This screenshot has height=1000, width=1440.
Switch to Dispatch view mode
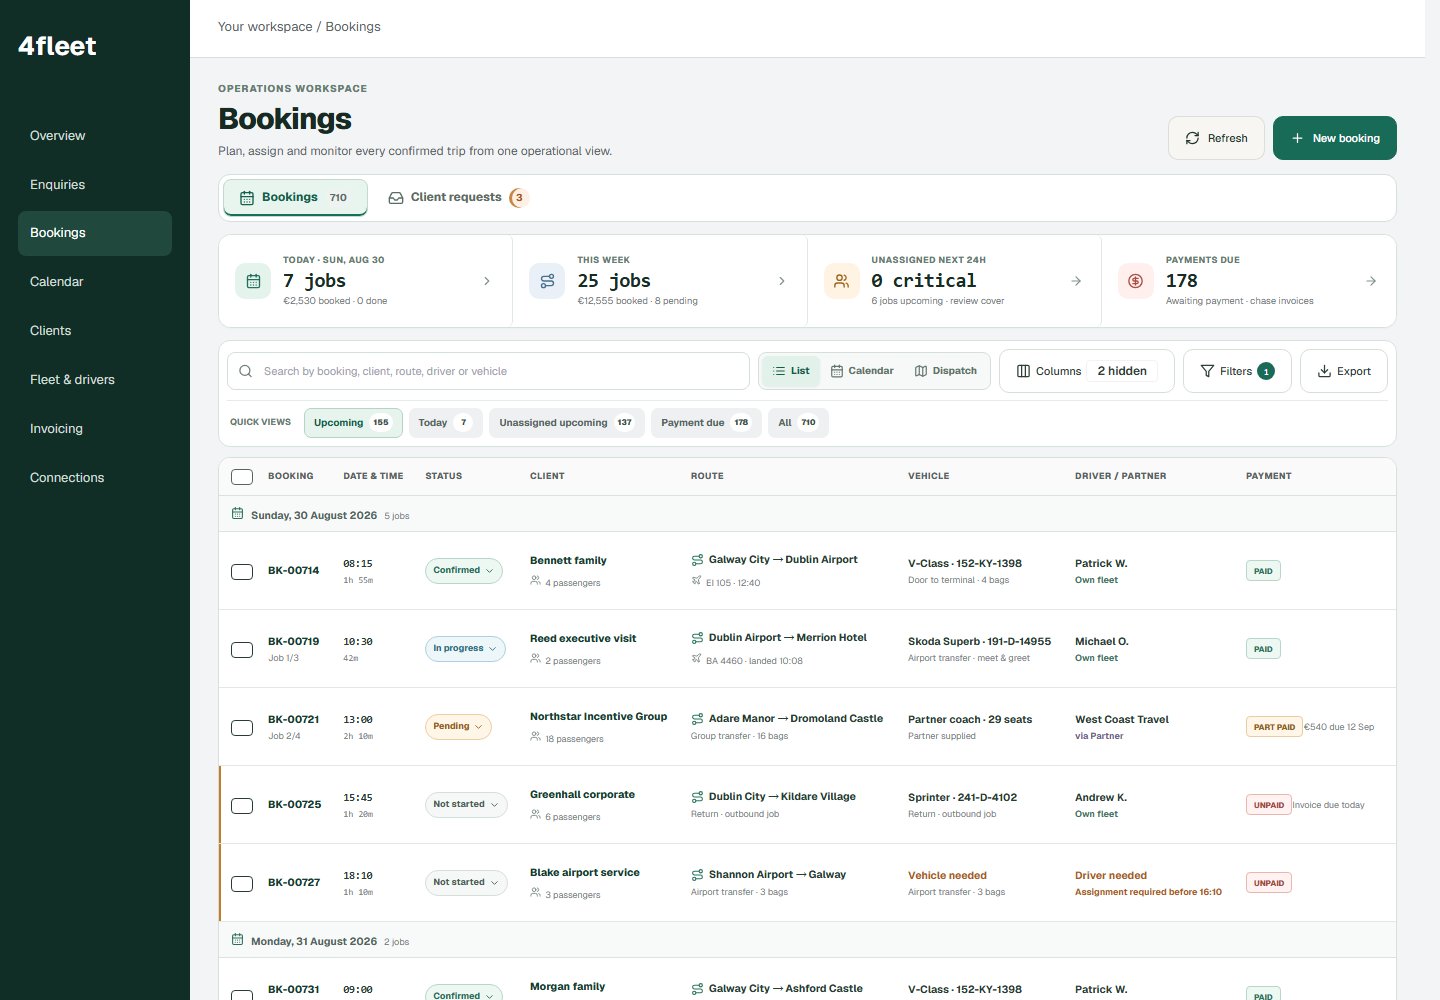click(x=945, y=371)
